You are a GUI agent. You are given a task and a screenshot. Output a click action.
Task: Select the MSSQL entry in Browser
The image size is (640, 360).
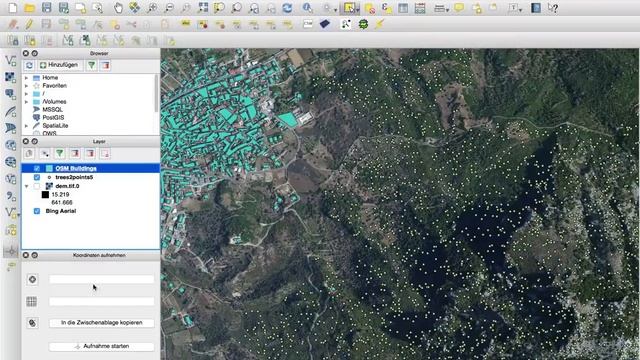point(52,109)
